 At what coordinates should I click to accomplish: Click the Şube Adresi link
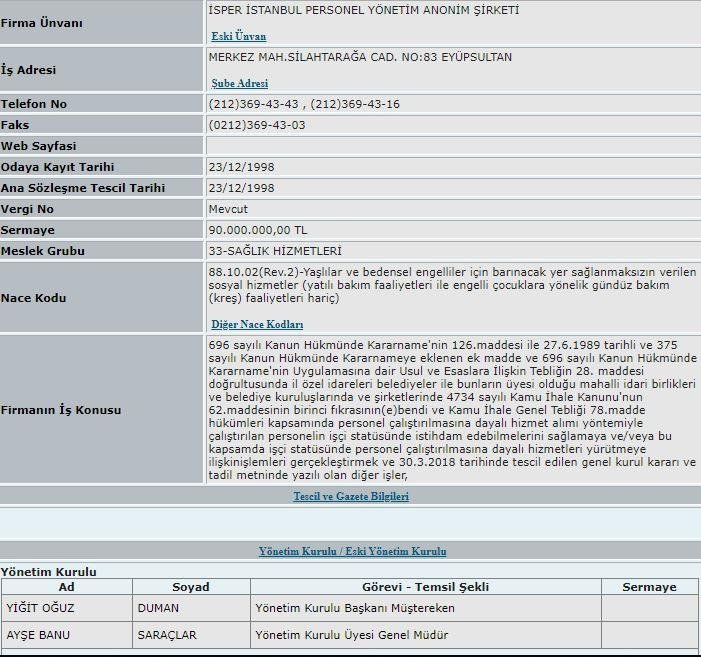pos(239,84)
